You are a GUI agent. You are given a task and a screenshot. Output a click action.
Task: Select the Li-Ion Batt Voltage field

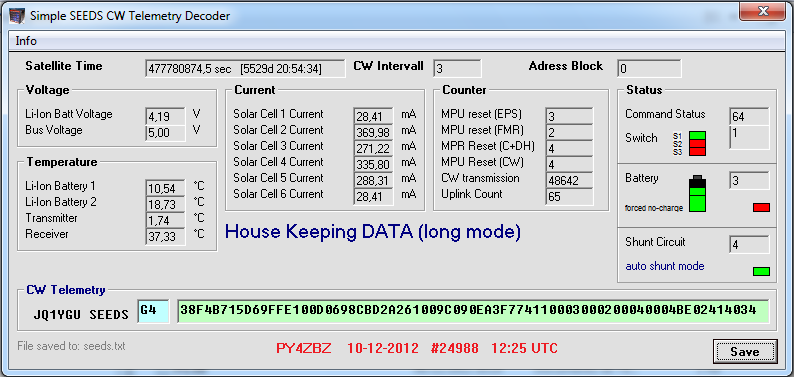[165, 116]
